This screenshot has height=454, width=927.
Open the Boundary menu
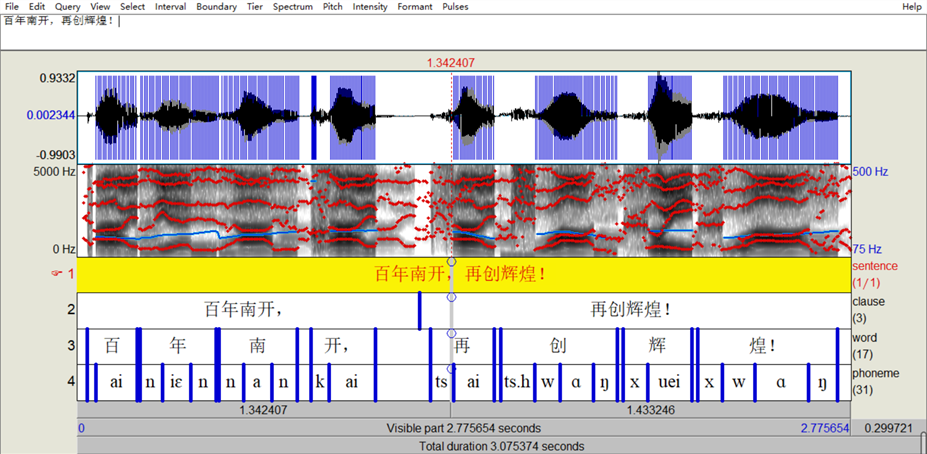(217, 7)
